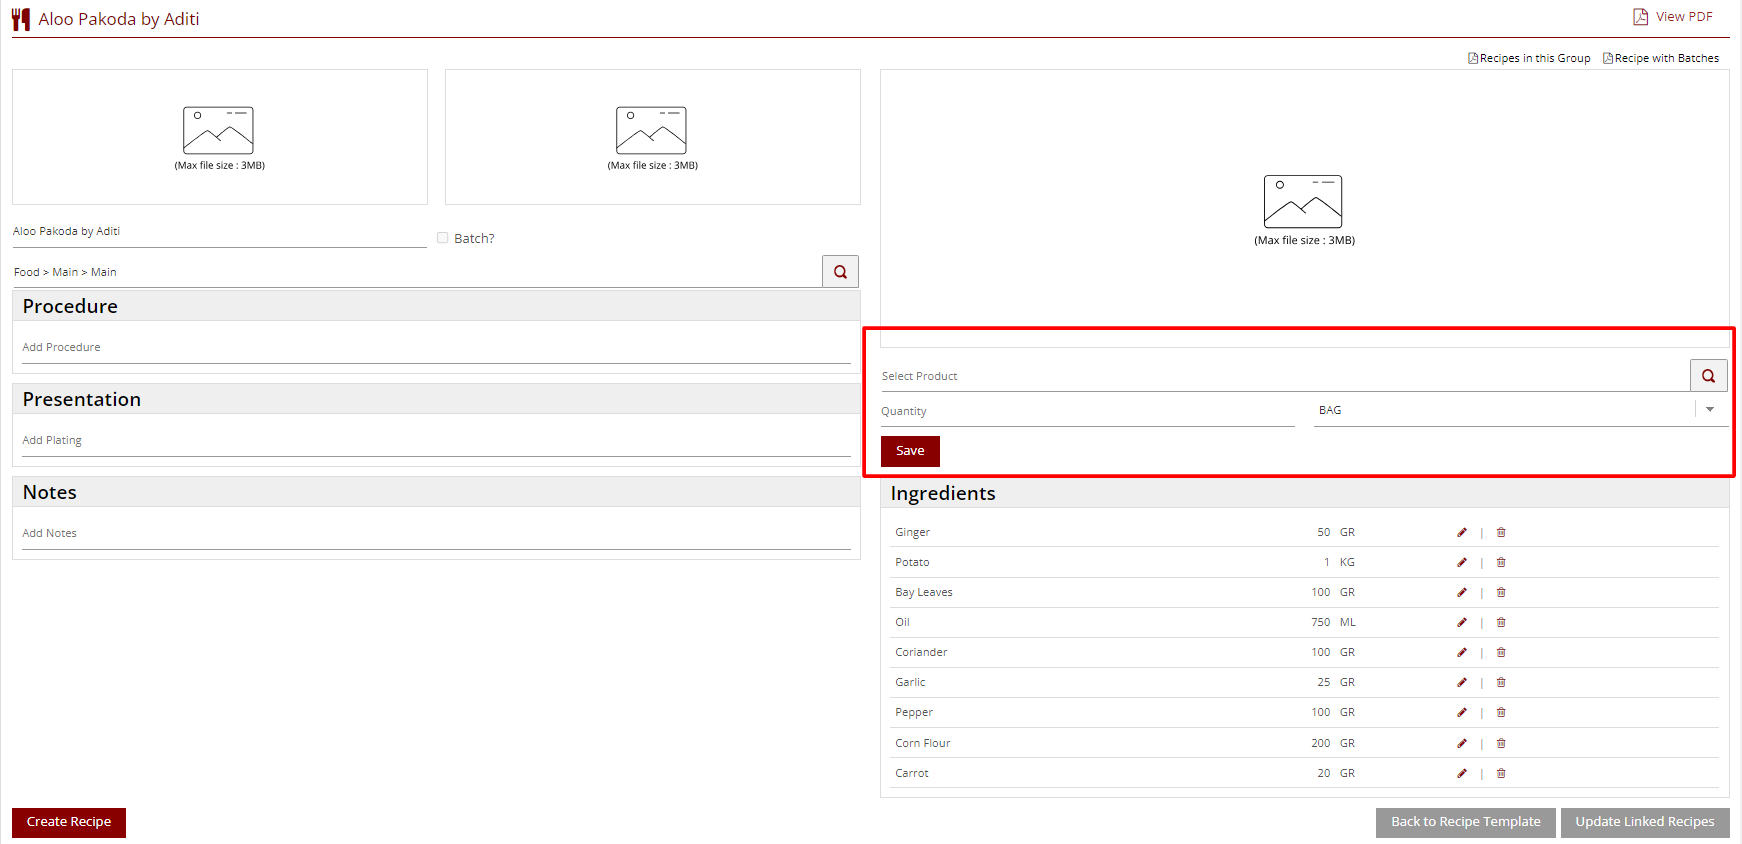Open the BAG unit dropdown
Screen dimensions: 1742x844
1709,410
